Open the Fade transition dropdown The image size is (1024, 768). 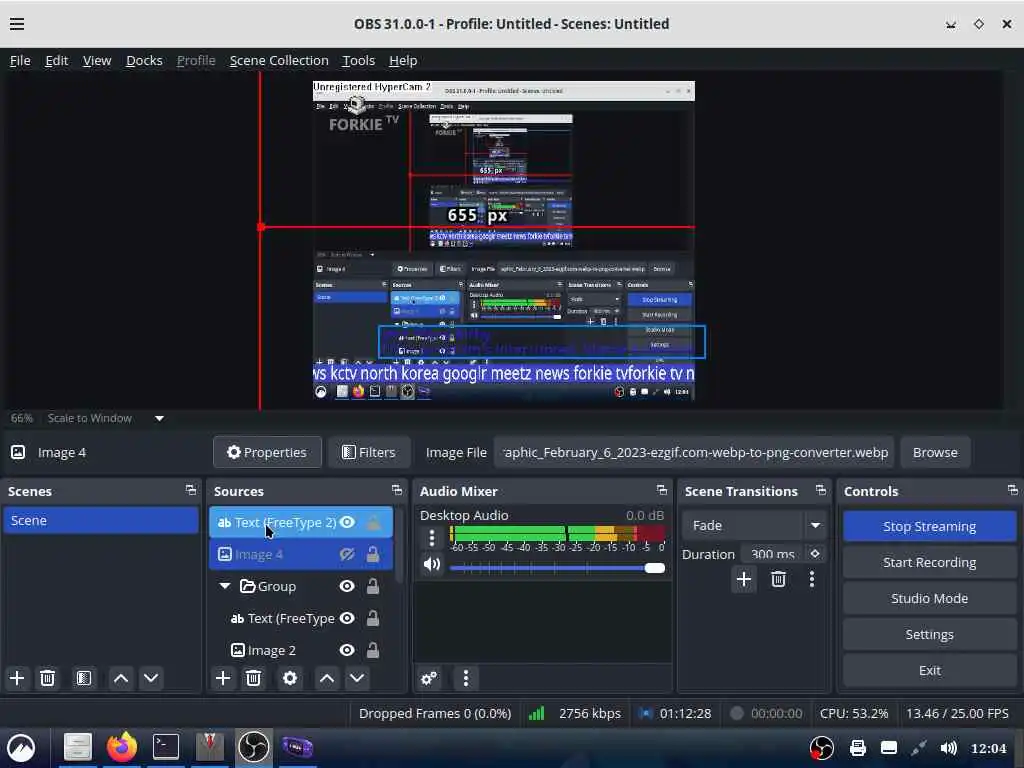click(x=816, y=525)
